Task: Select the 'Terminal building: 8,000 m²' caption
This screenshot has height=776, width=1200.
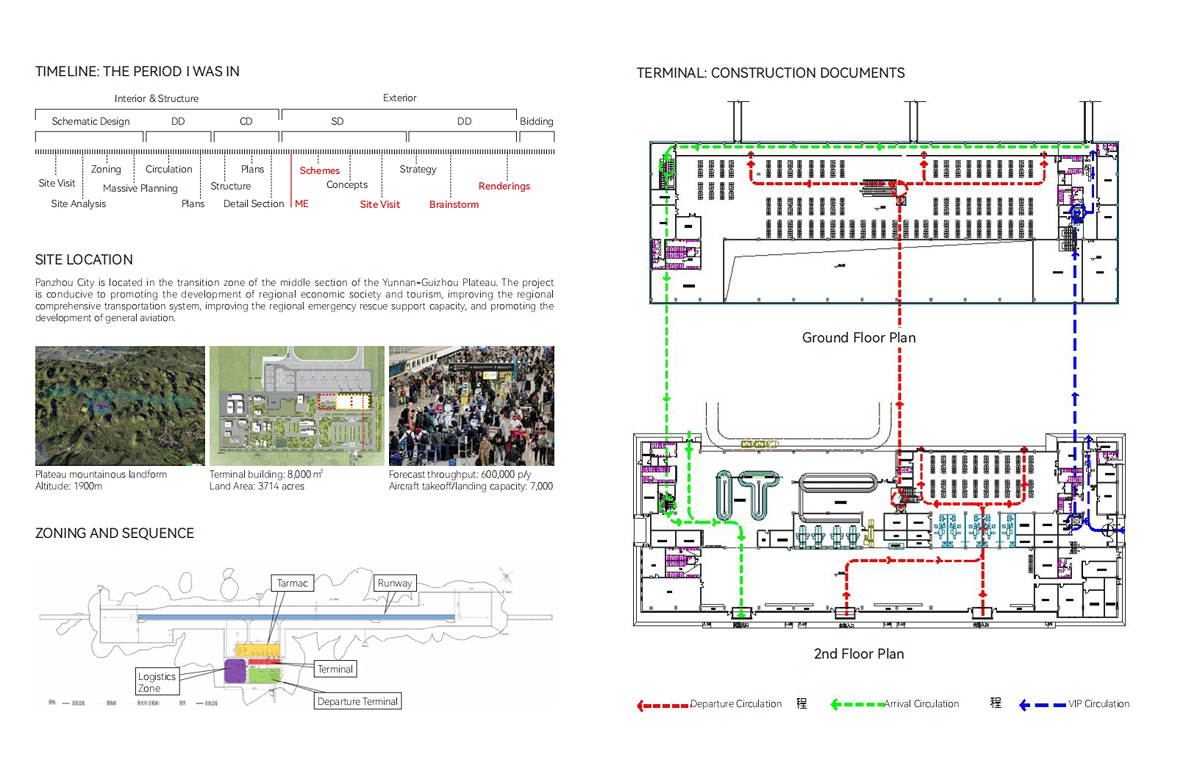Action: 266,474
